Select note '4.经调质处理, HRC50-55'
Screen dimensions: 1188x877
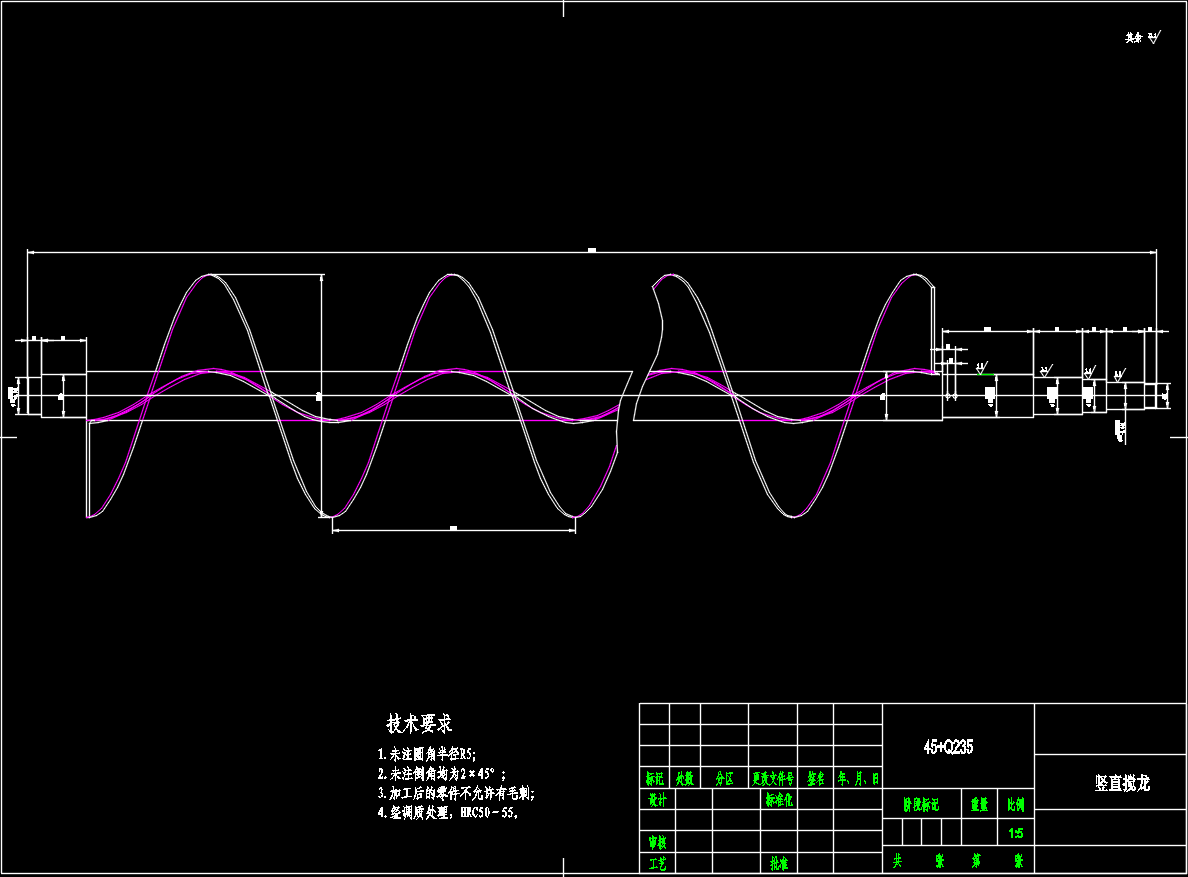click(x=448, y=813)
